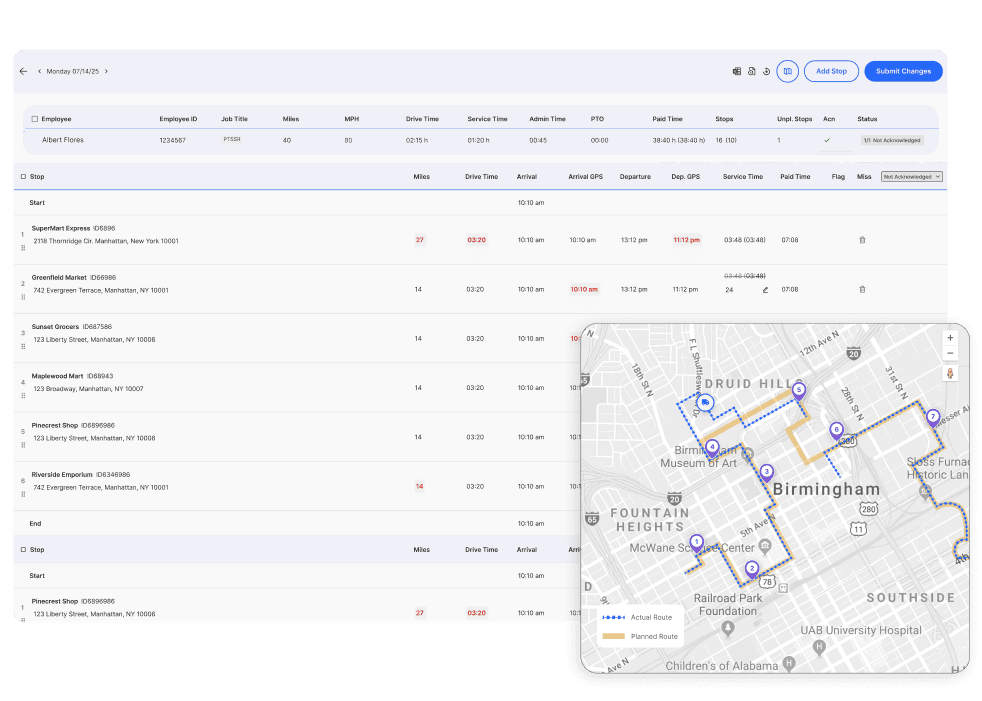Image resolution: width=982 pixels, height=701 pixels.
Task: Delete Greenfield Market stop trash icon
Action: coord(862,289)
